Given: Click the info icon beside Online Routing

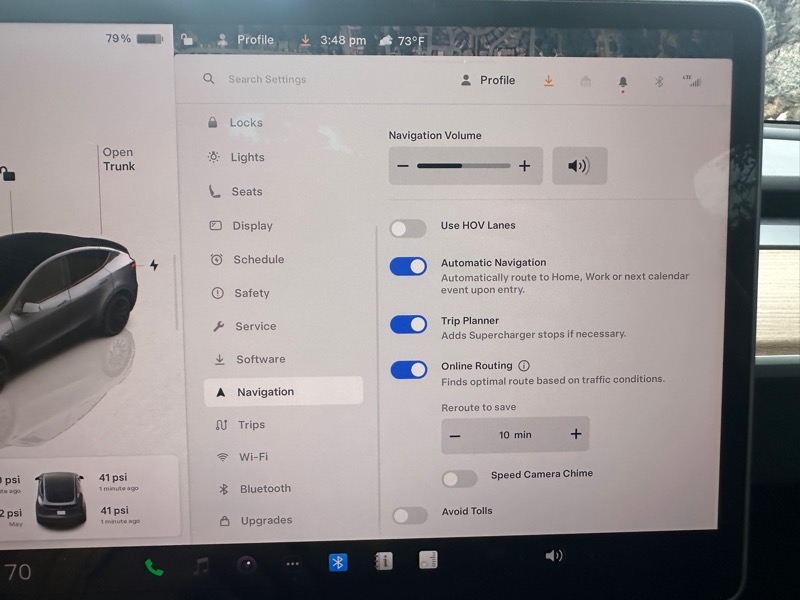Looking at the screenshot, I should tap(524, 366).
